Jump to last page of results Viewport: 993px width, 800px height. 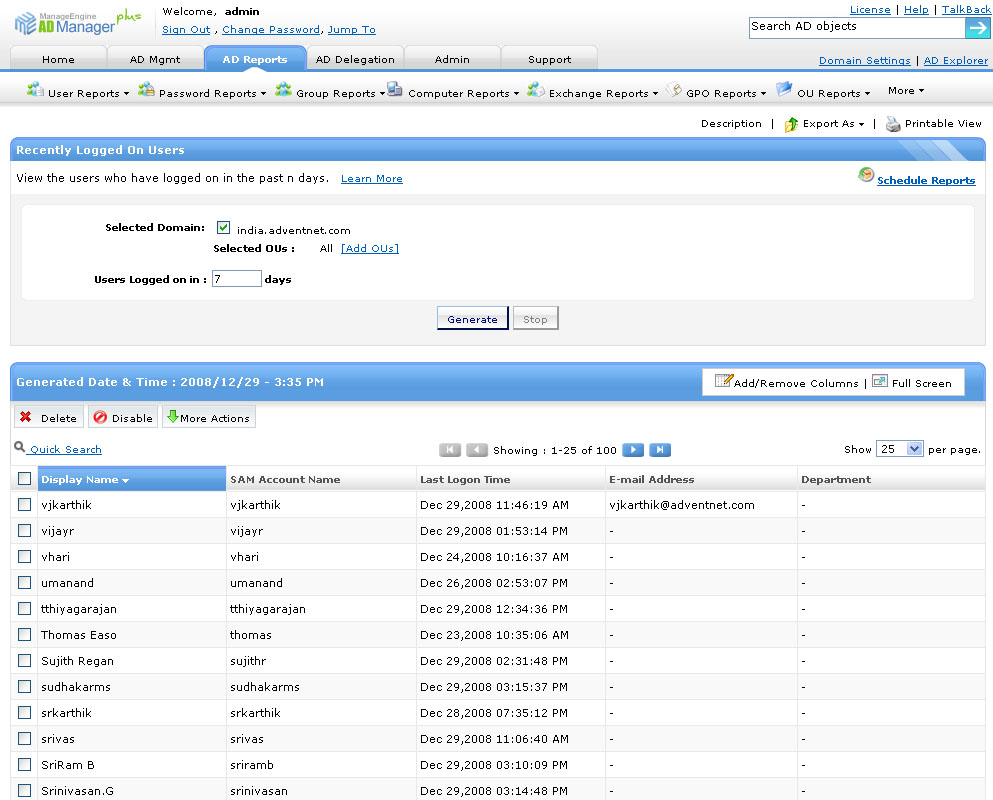660,450
